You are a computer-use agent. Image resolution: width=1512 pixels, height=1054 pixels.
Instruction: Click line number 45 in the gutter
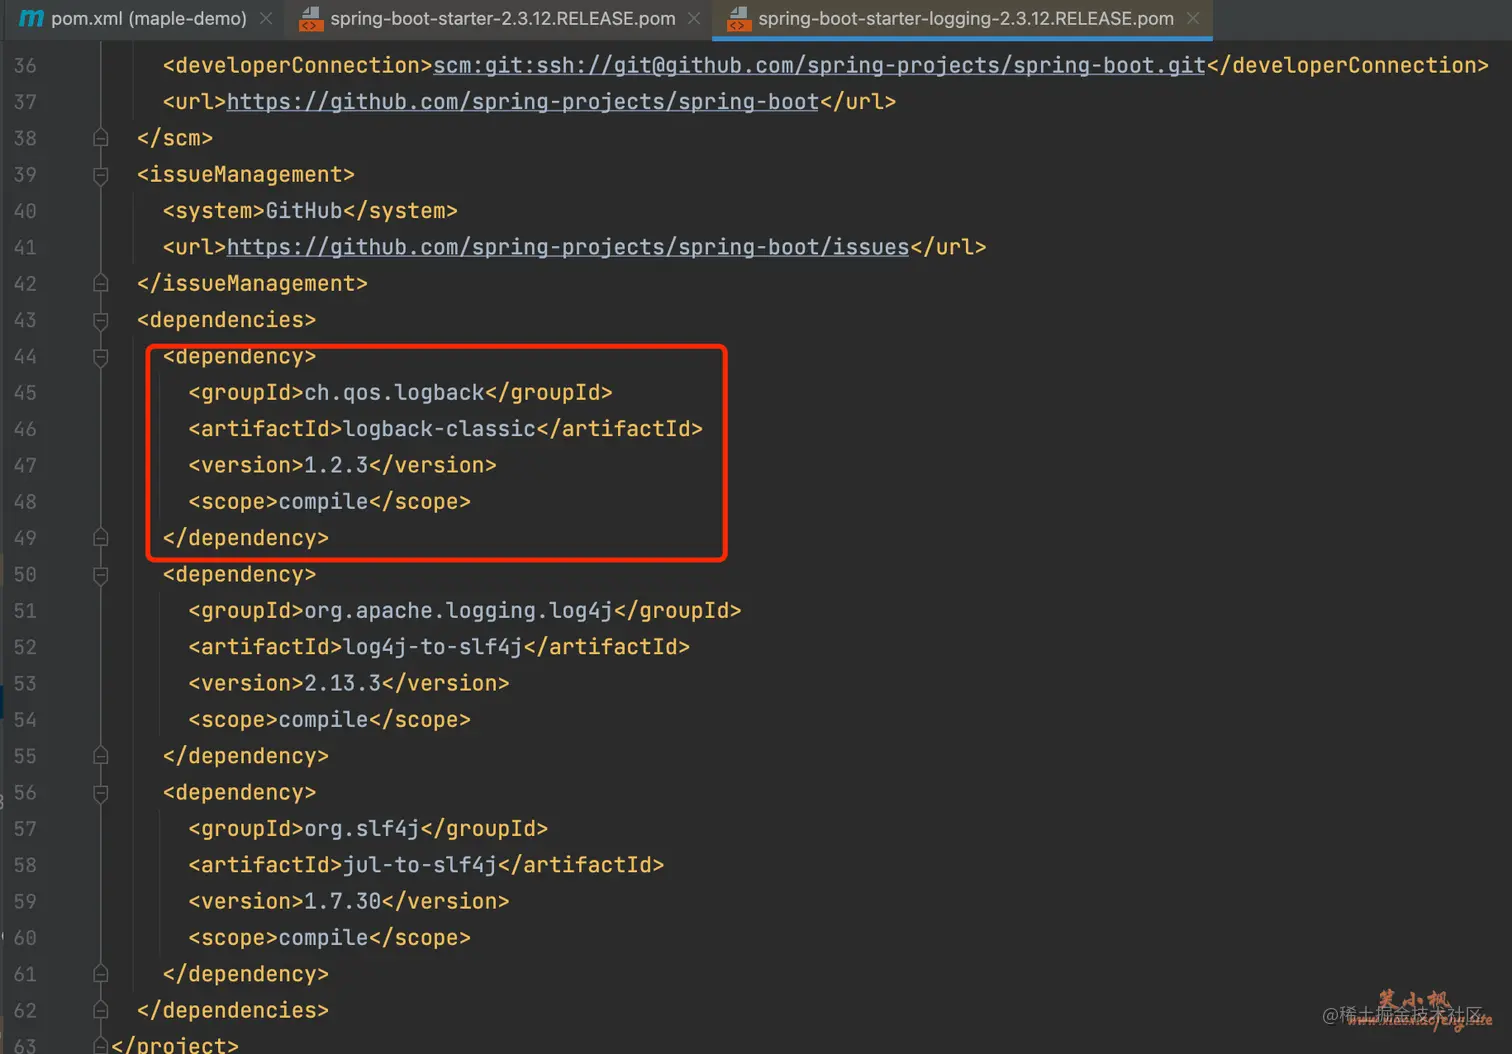[x=25, y=393]
